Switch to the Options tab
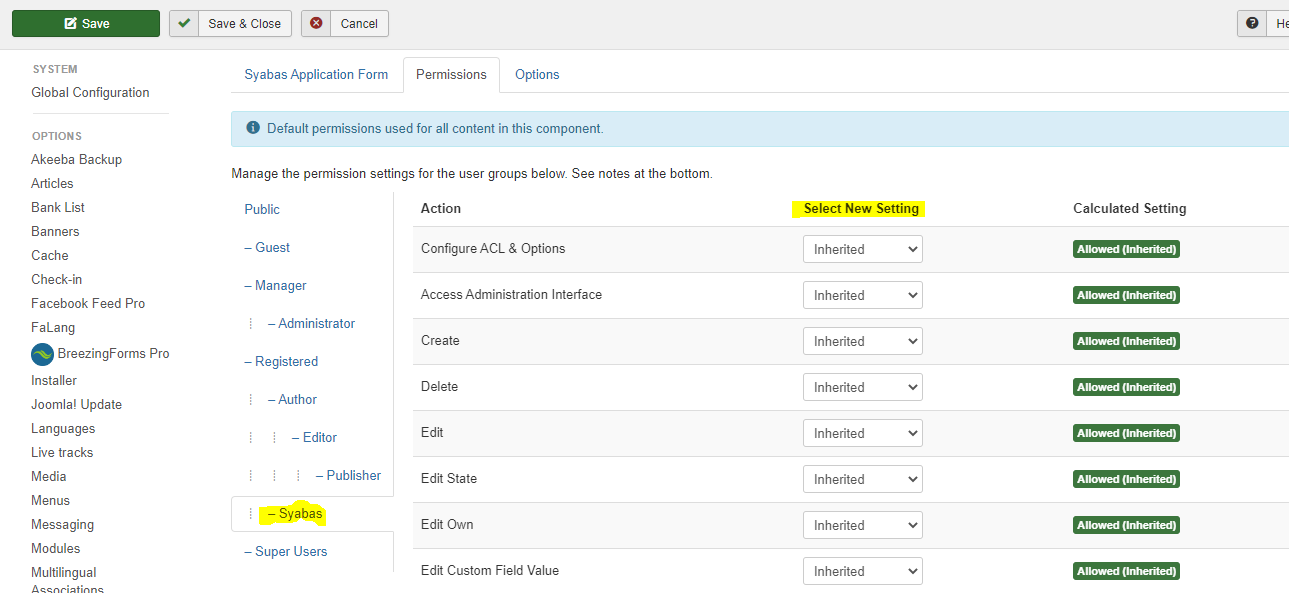The width and height of the screenshot is (1289, 593). tap(537, 75)
